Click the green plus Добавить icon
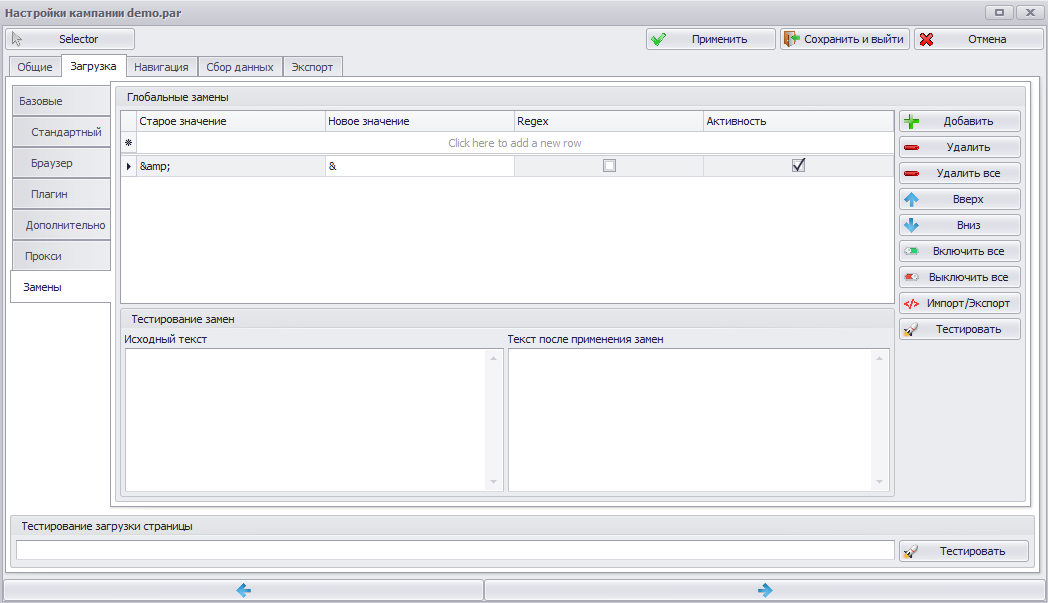This screenshot has width=1048, height=603. pos(912,122)
